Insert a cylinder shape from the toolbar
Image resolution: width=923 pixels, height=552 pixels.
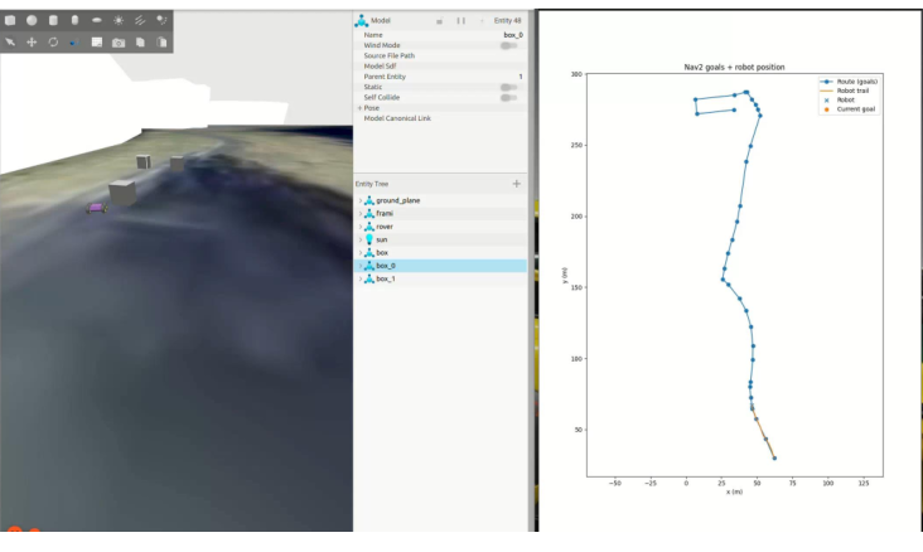coord(53,20)
